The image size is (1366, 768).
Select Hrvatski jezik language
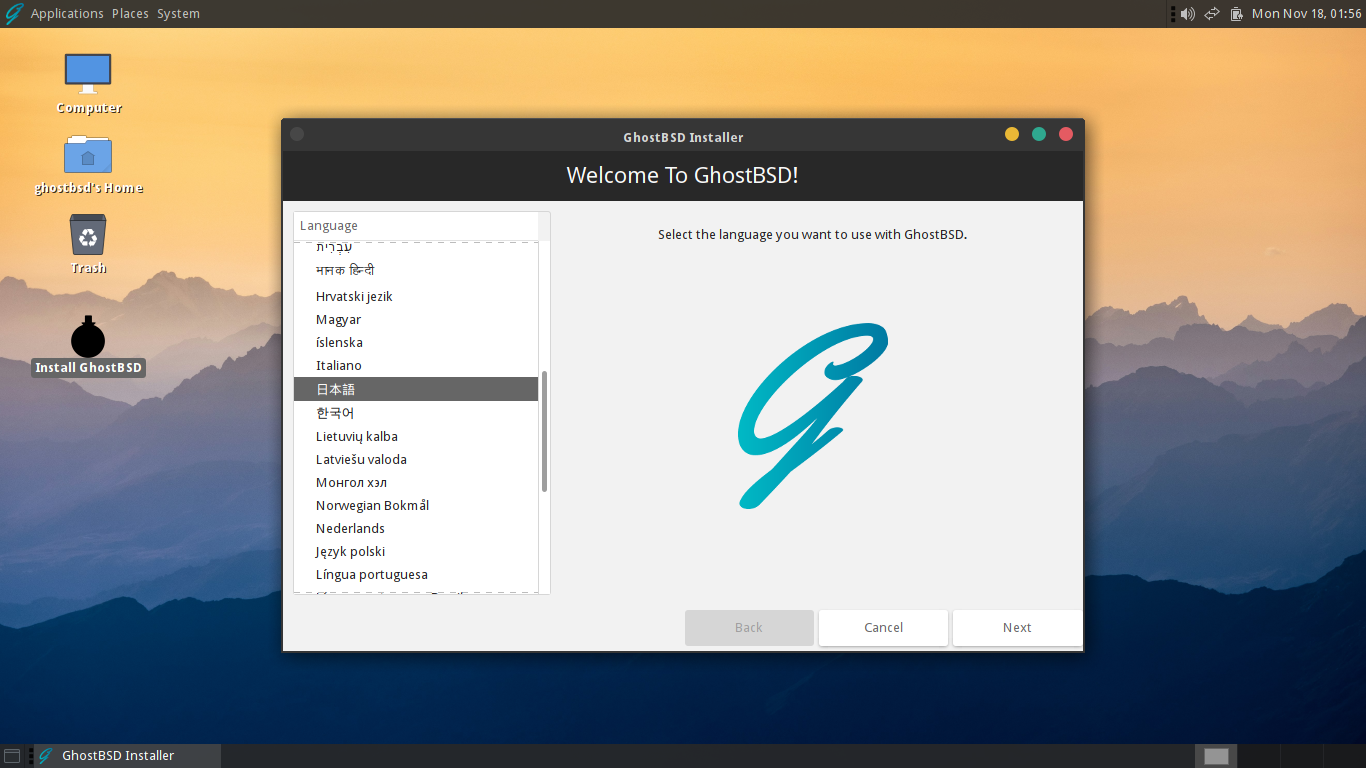pyautogui.click(x=416, y=297)
